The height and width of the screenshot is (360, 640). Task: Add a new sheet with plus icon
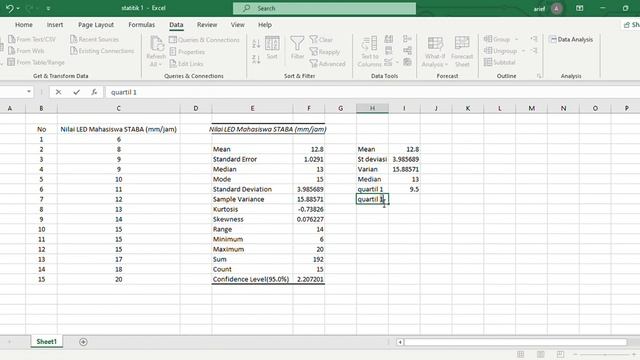[x=83, y=342]
